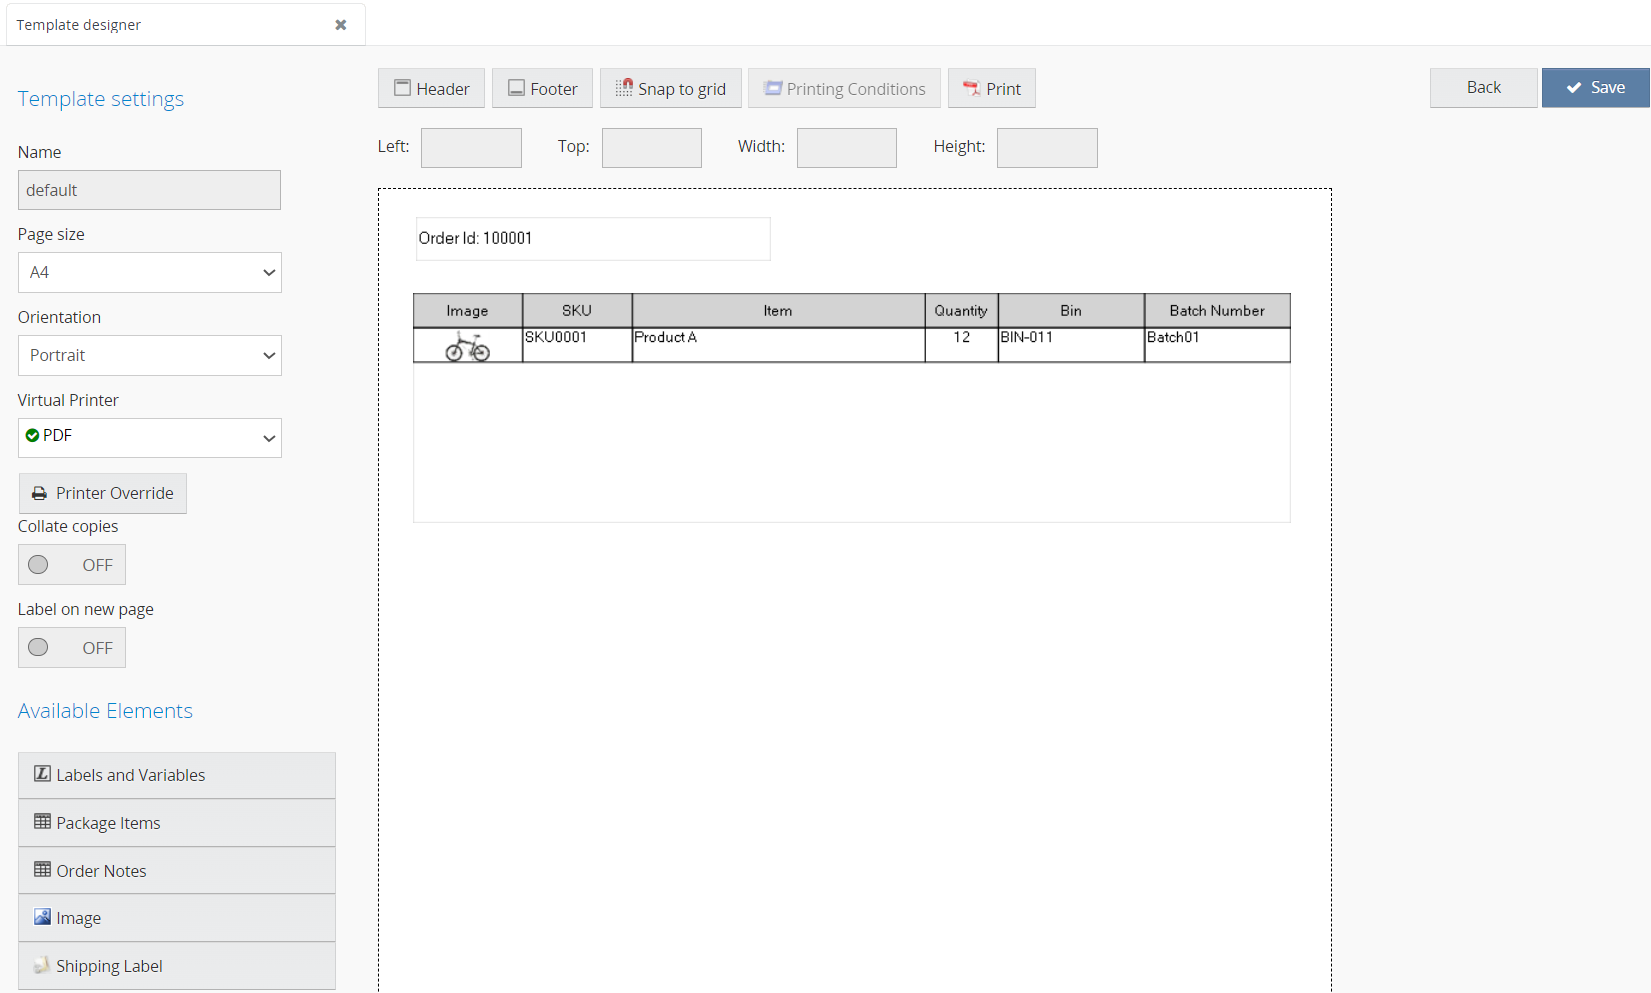
Task: Select Labels and Variables element
Action: tap(176, 775)
